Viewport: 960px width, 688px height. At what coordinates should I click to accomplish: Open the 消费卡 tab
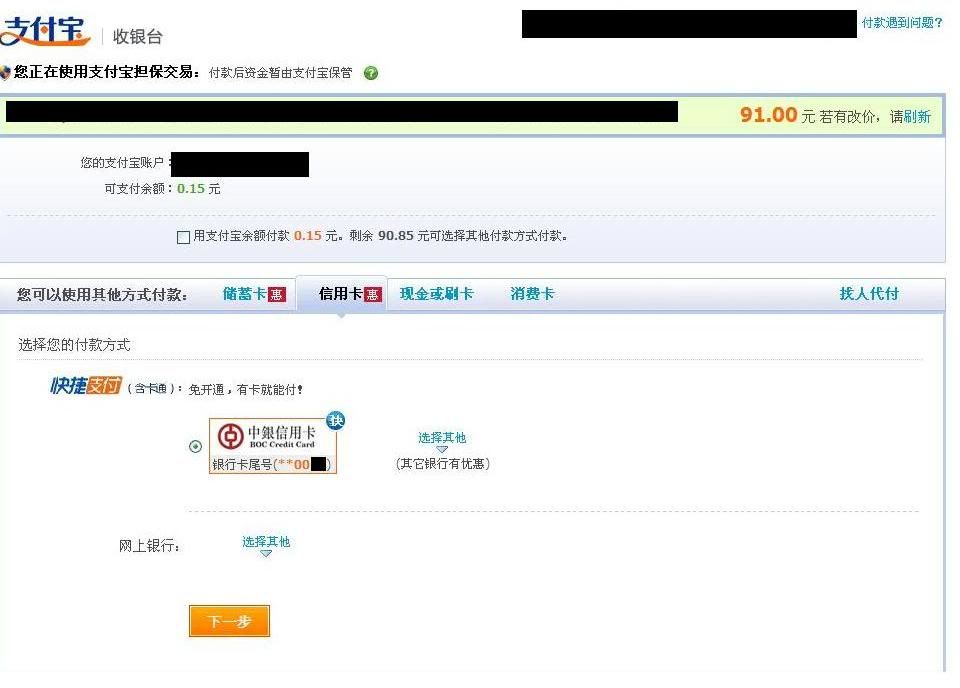(532, 294)
